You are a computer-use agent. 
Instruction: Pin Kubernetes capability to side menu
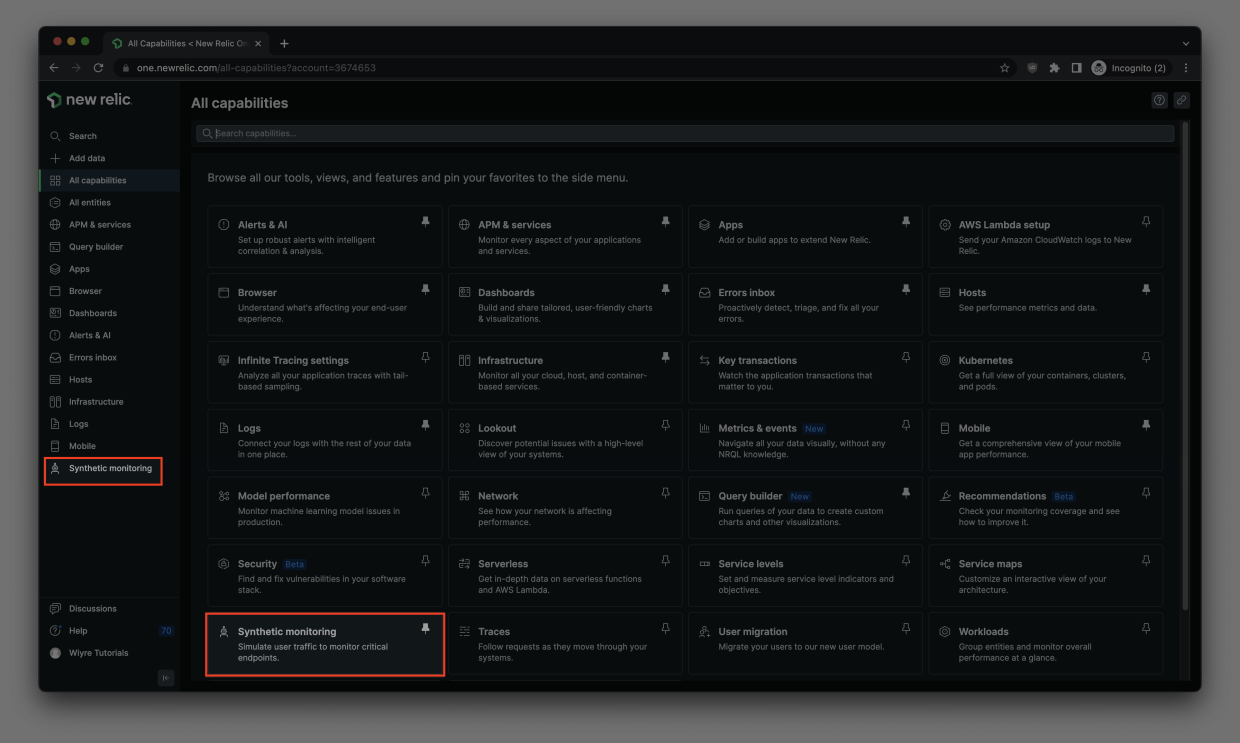coord(1146,358)
